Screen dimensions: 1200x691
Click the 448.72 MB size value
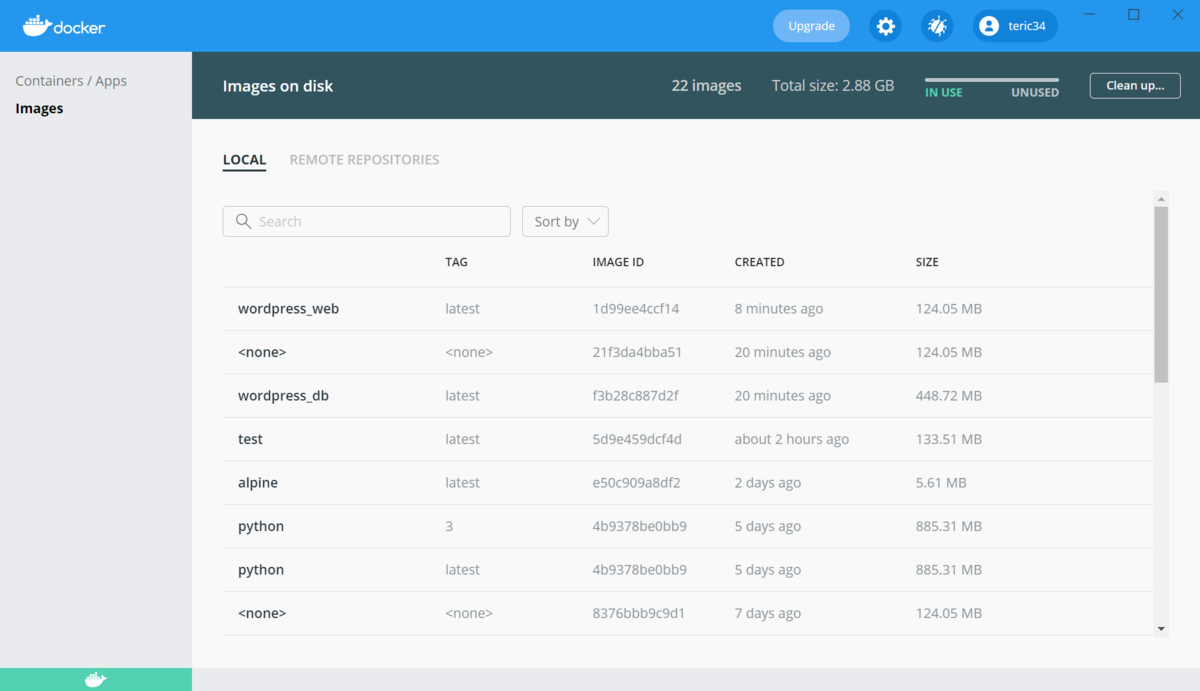(x=949, y=396)
